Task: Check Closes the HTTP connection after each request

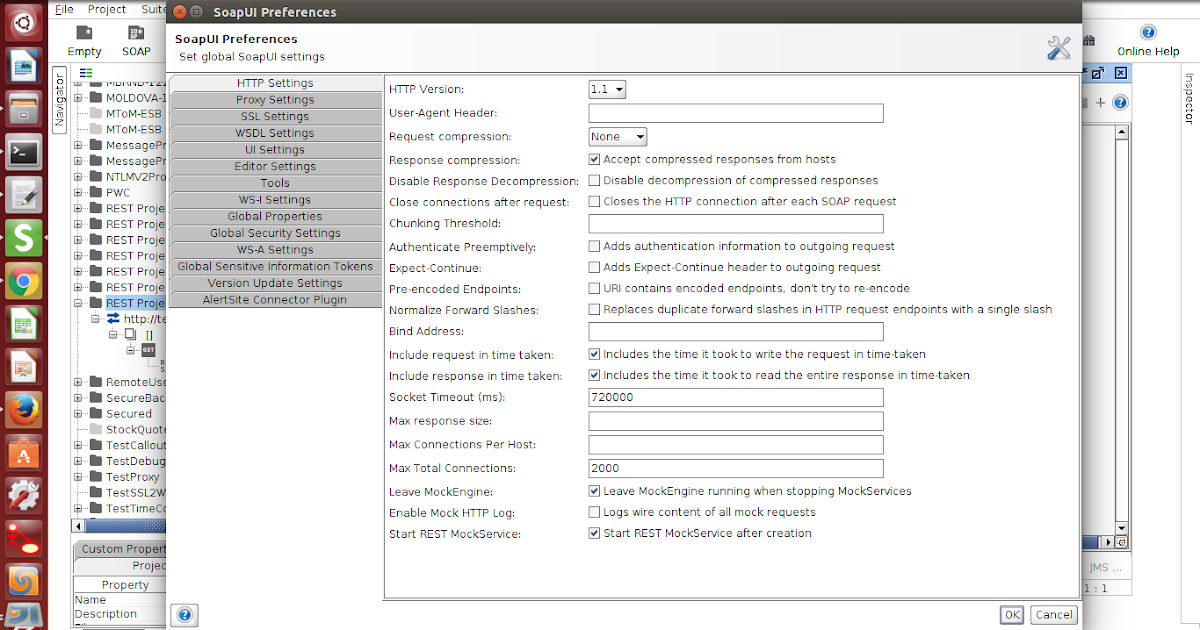Action: click(x=594, y=202)
